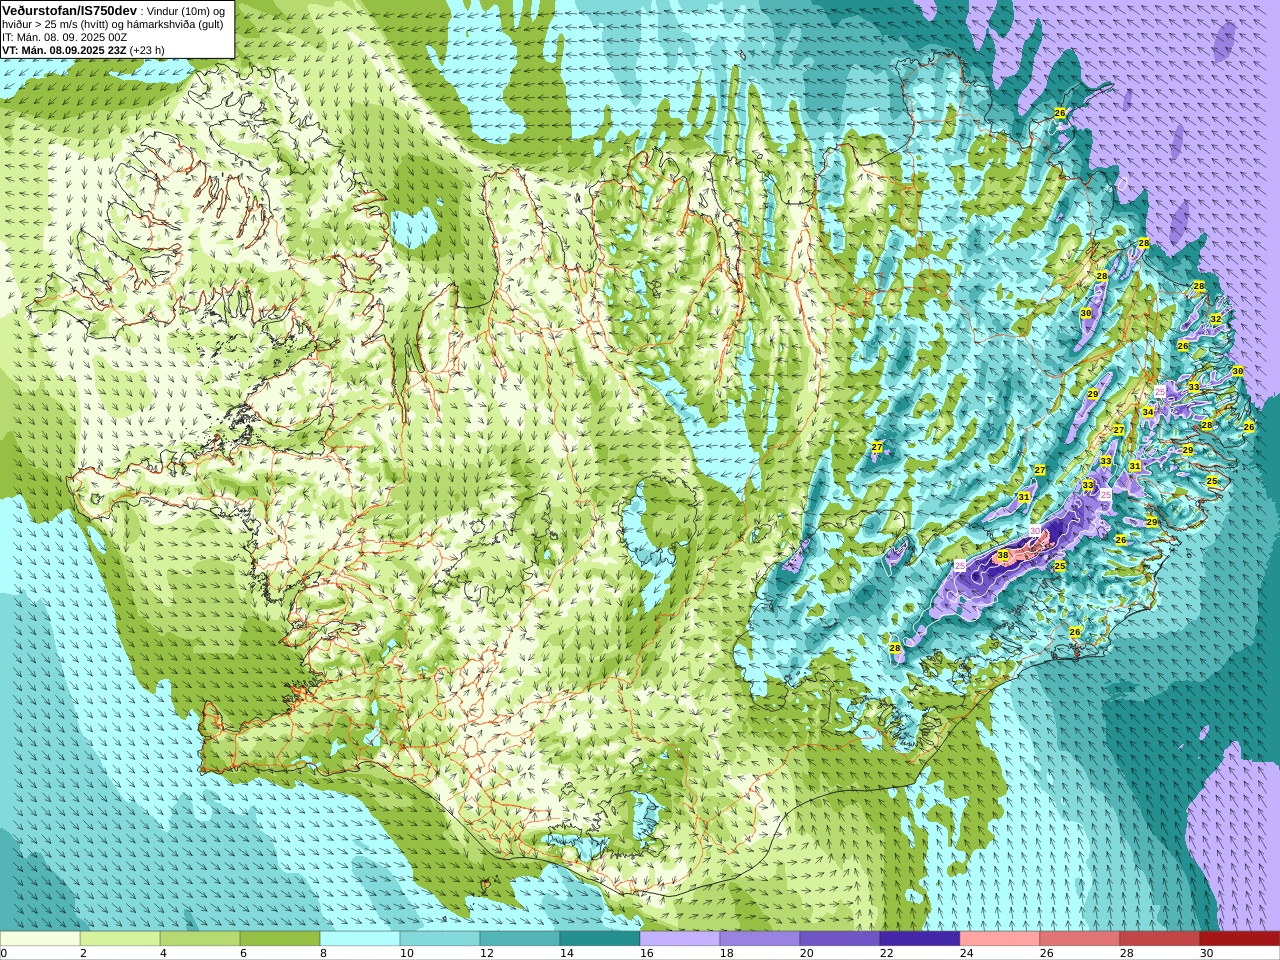This screenshot has width=1280, height=960.
Task: Select the 18–20 m/s purple legend swatch
Action: (760, 939)
